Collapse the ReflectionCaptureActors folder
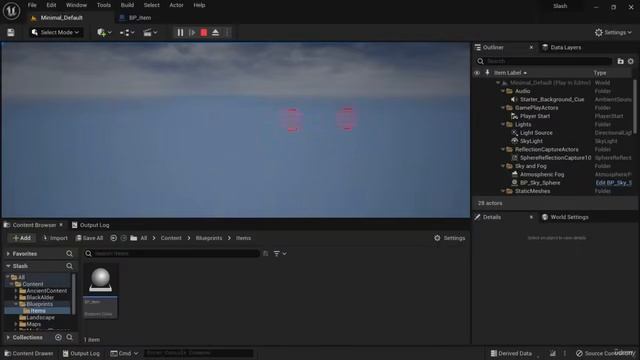640x360 pixels. click(503, 149)
